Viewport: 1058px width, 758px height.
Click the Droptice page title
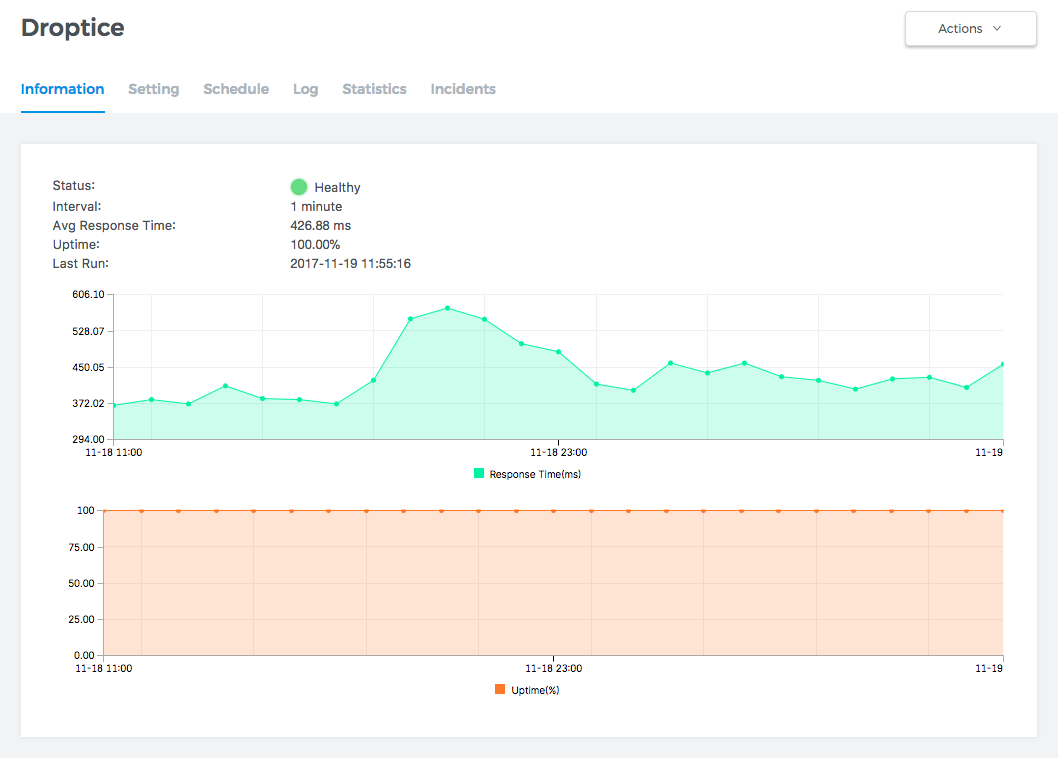point(73,28)
